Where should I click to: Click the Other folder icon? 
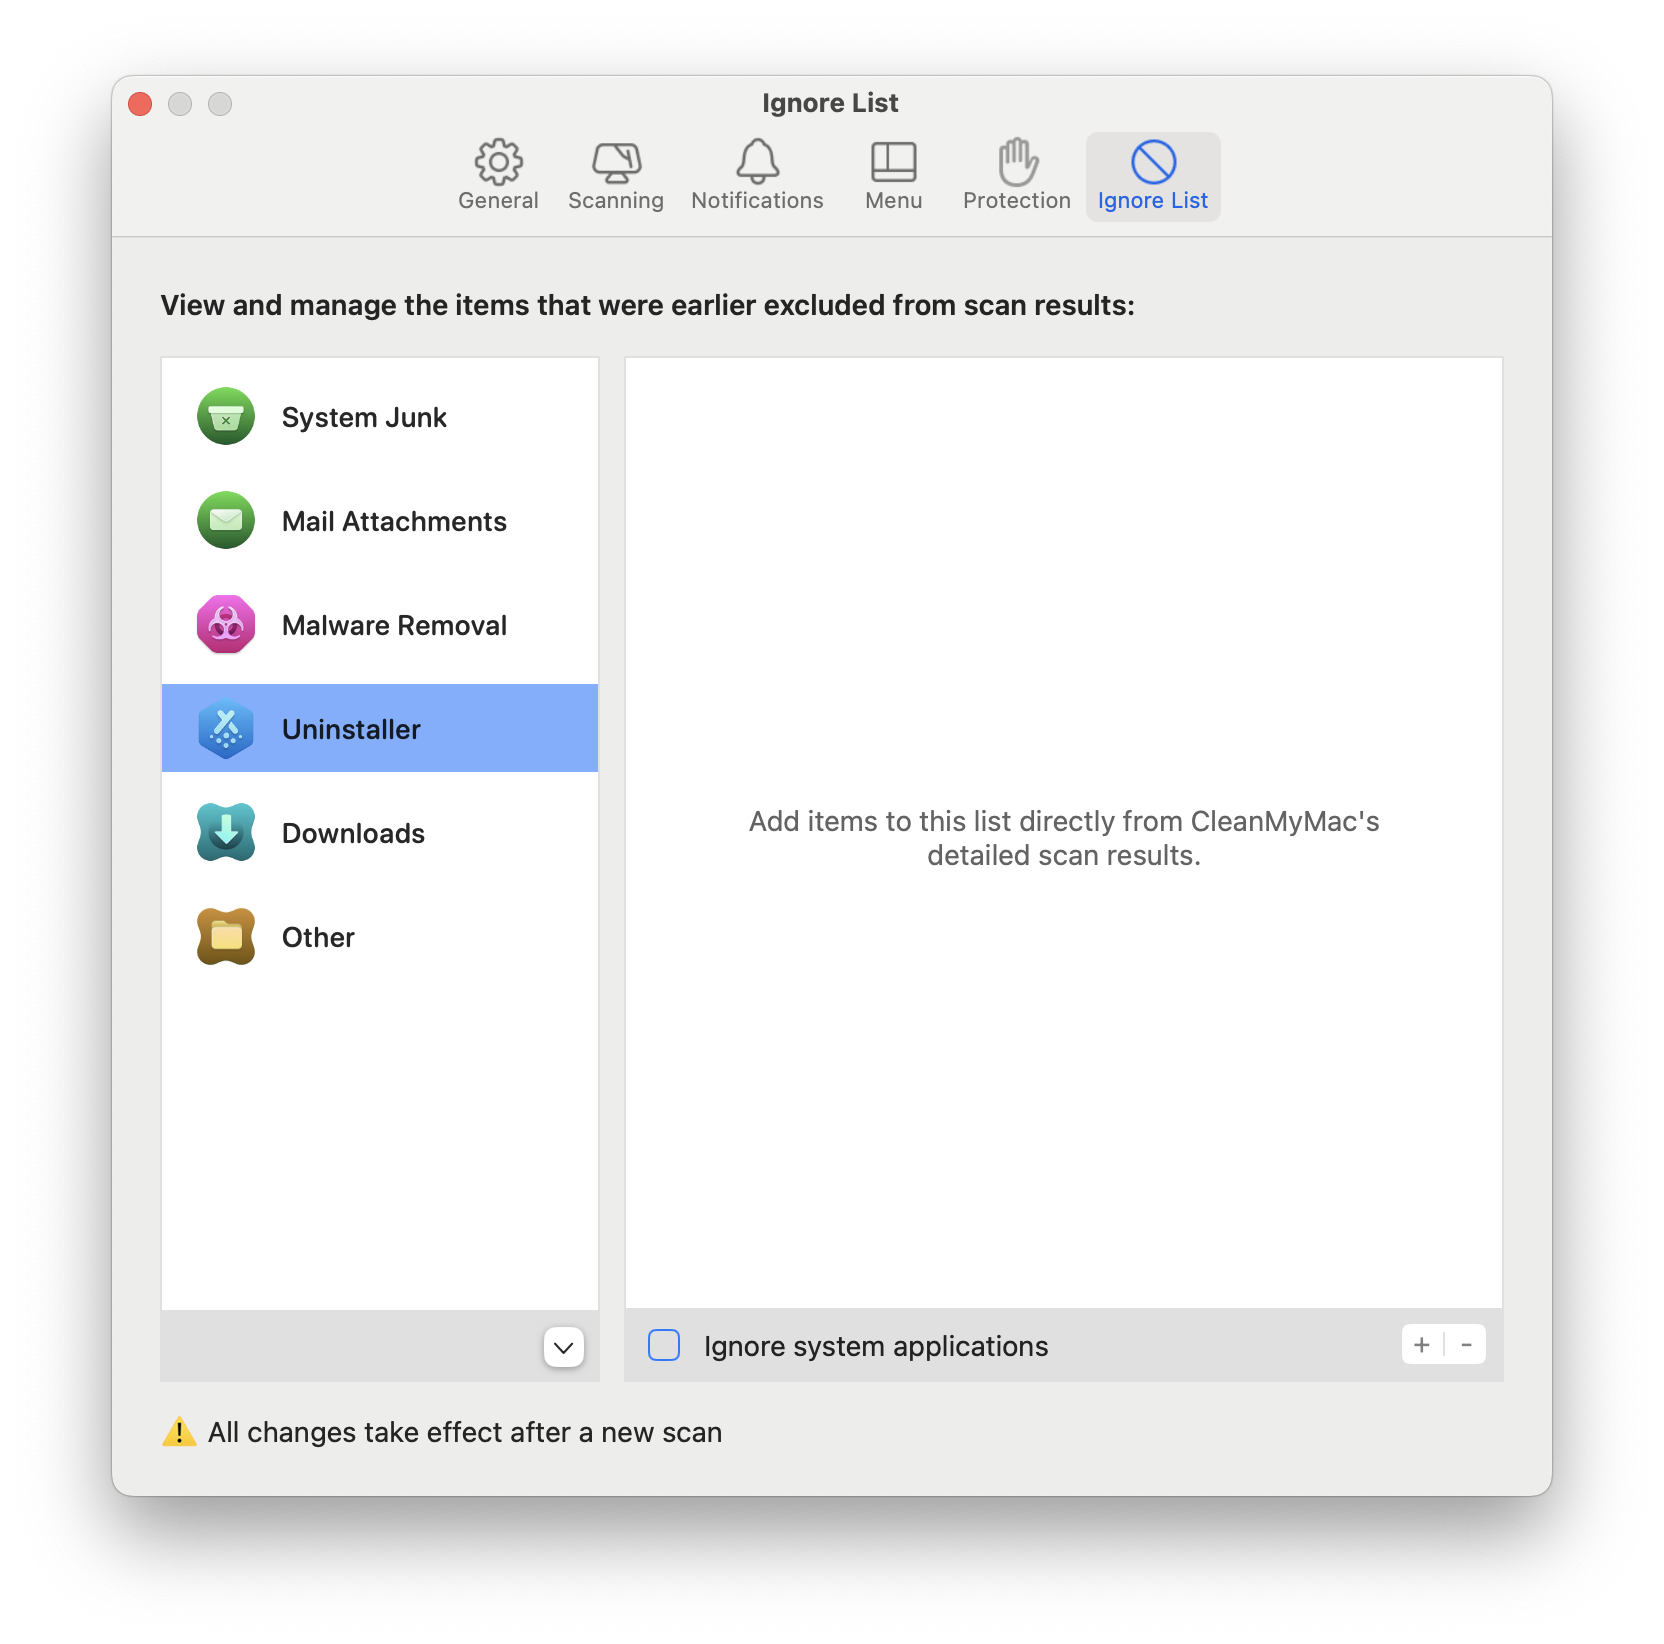(x=226, y=937)
